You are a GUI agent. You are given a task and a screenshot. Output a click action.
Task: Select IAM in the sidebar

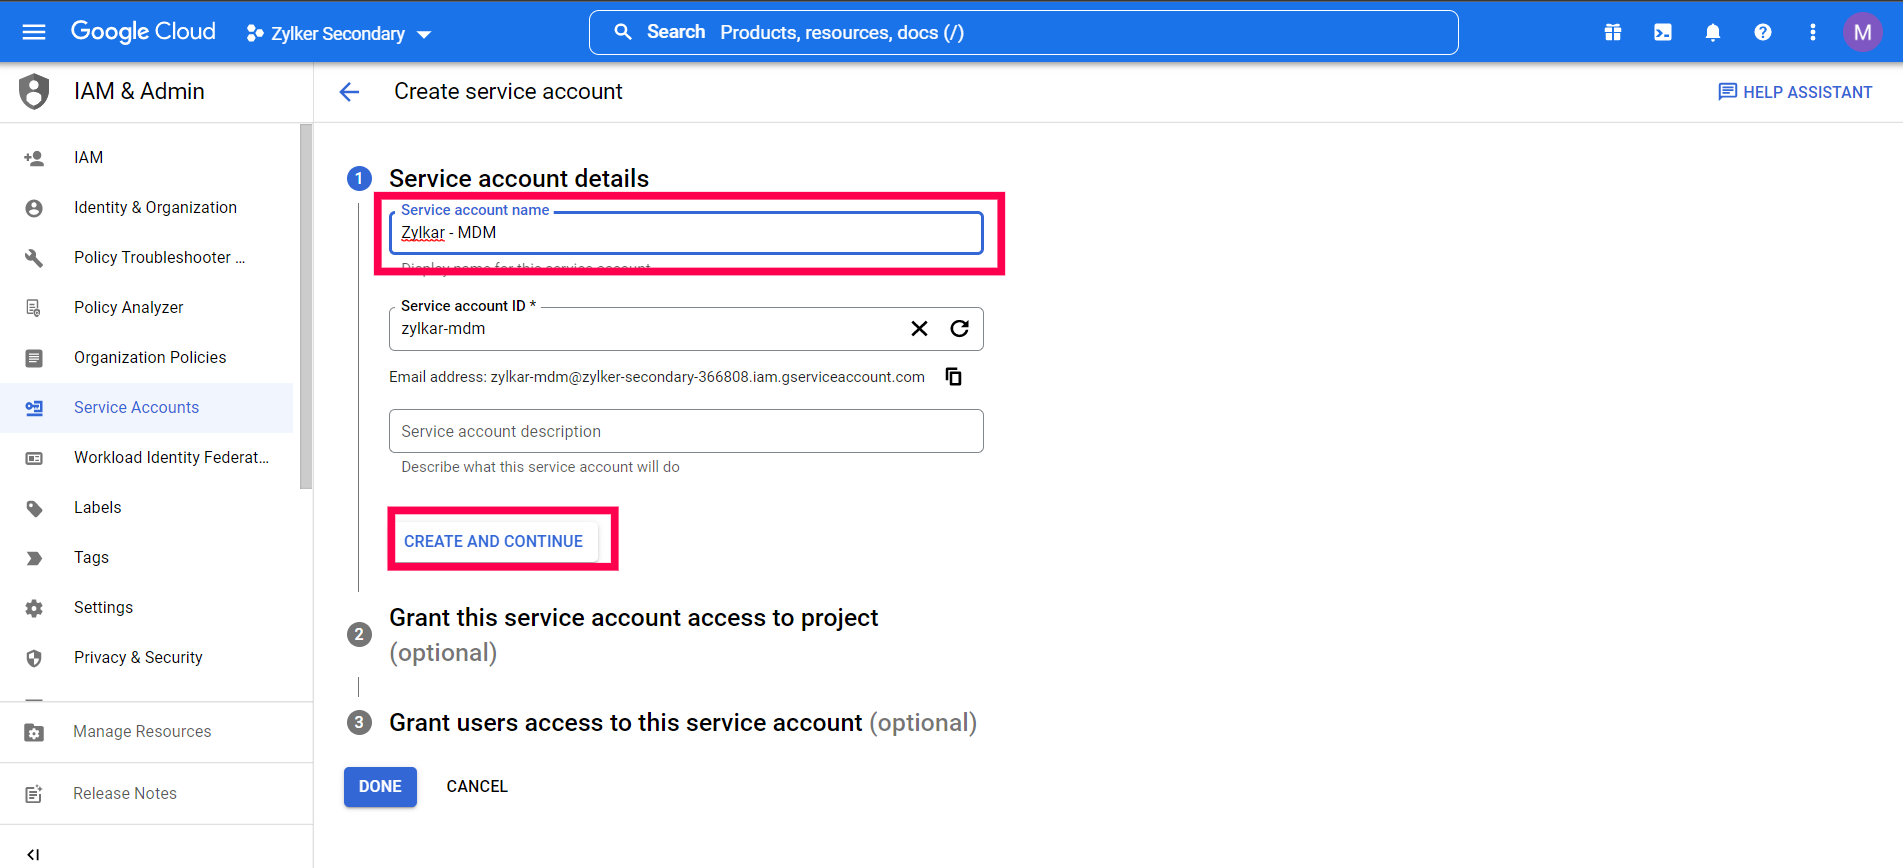[x=146, y=157]
